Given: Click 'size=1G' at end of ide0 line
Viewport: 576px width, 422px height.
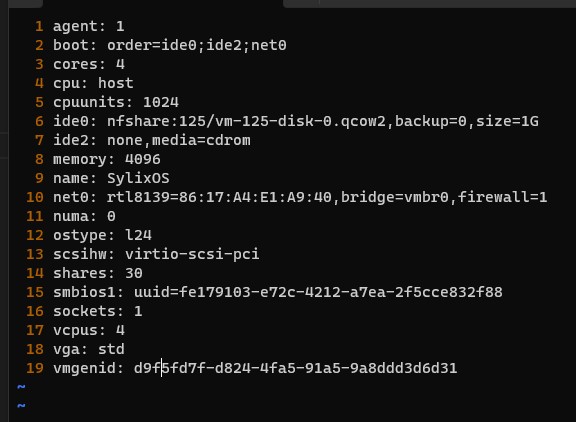Looking at the screenshot, I should click(x=507, y=121).
